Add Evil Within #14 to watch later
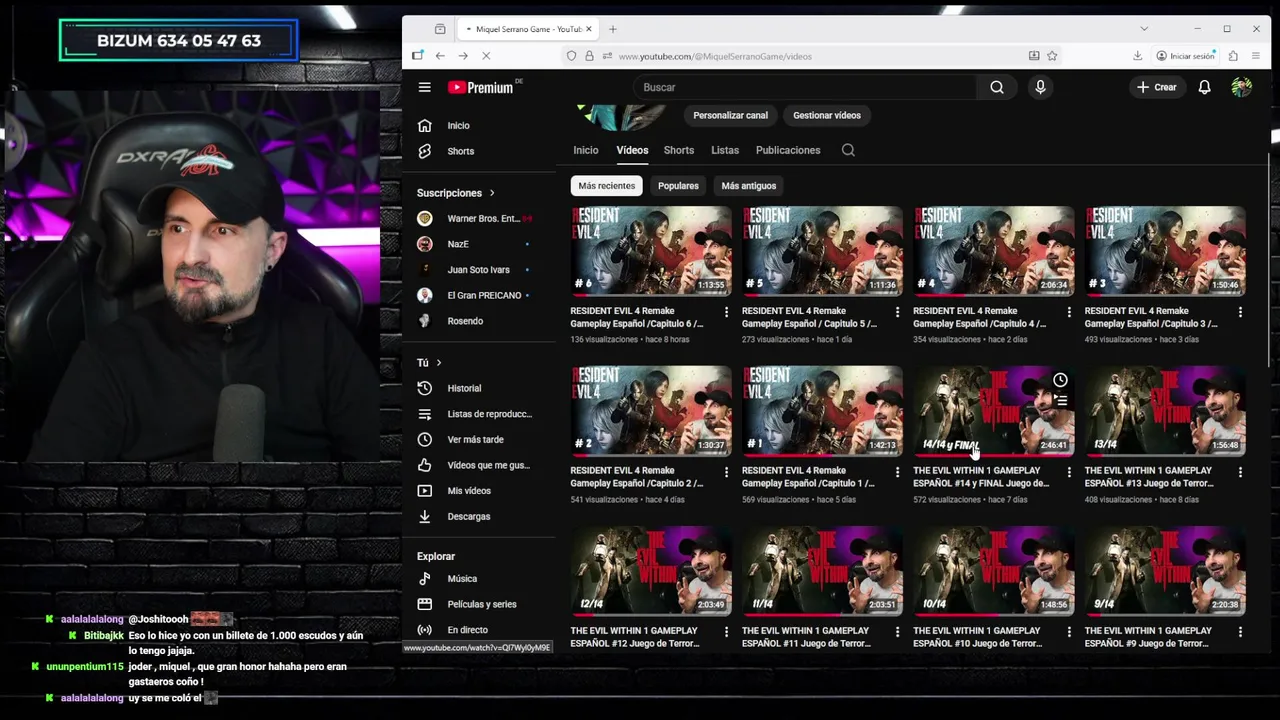Viewport: 1280px width, 720px height. [x=1060, y=380]
